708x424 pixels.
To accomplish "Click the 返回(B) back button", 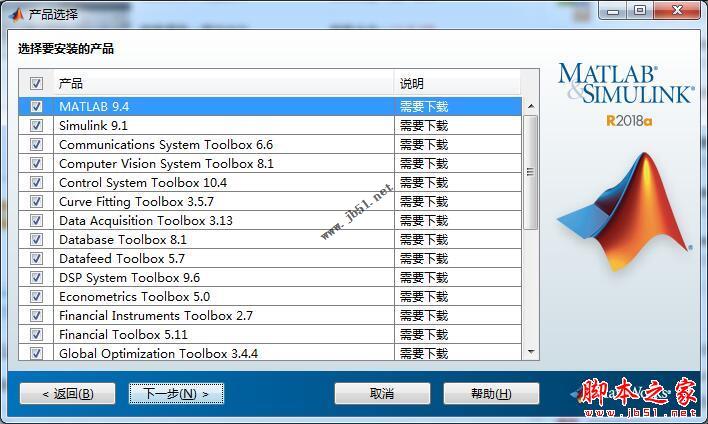I will pyautogui.click(x=68, y=394).
